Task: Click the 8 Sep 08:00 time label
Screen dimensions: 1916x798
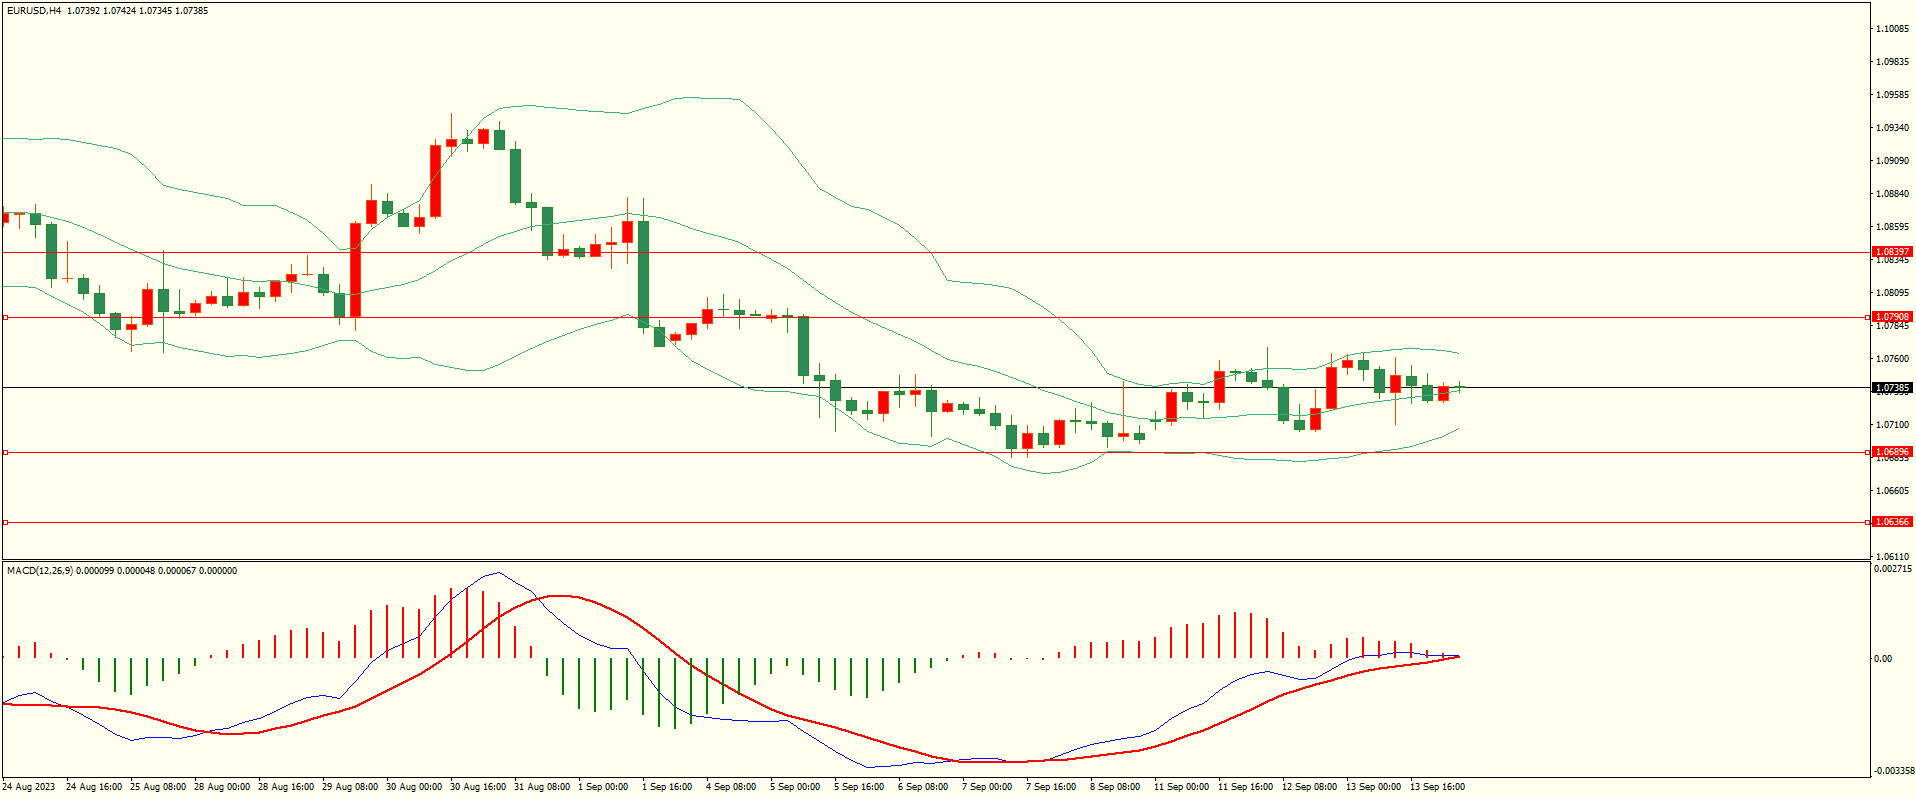Action: pos(1115,787)
